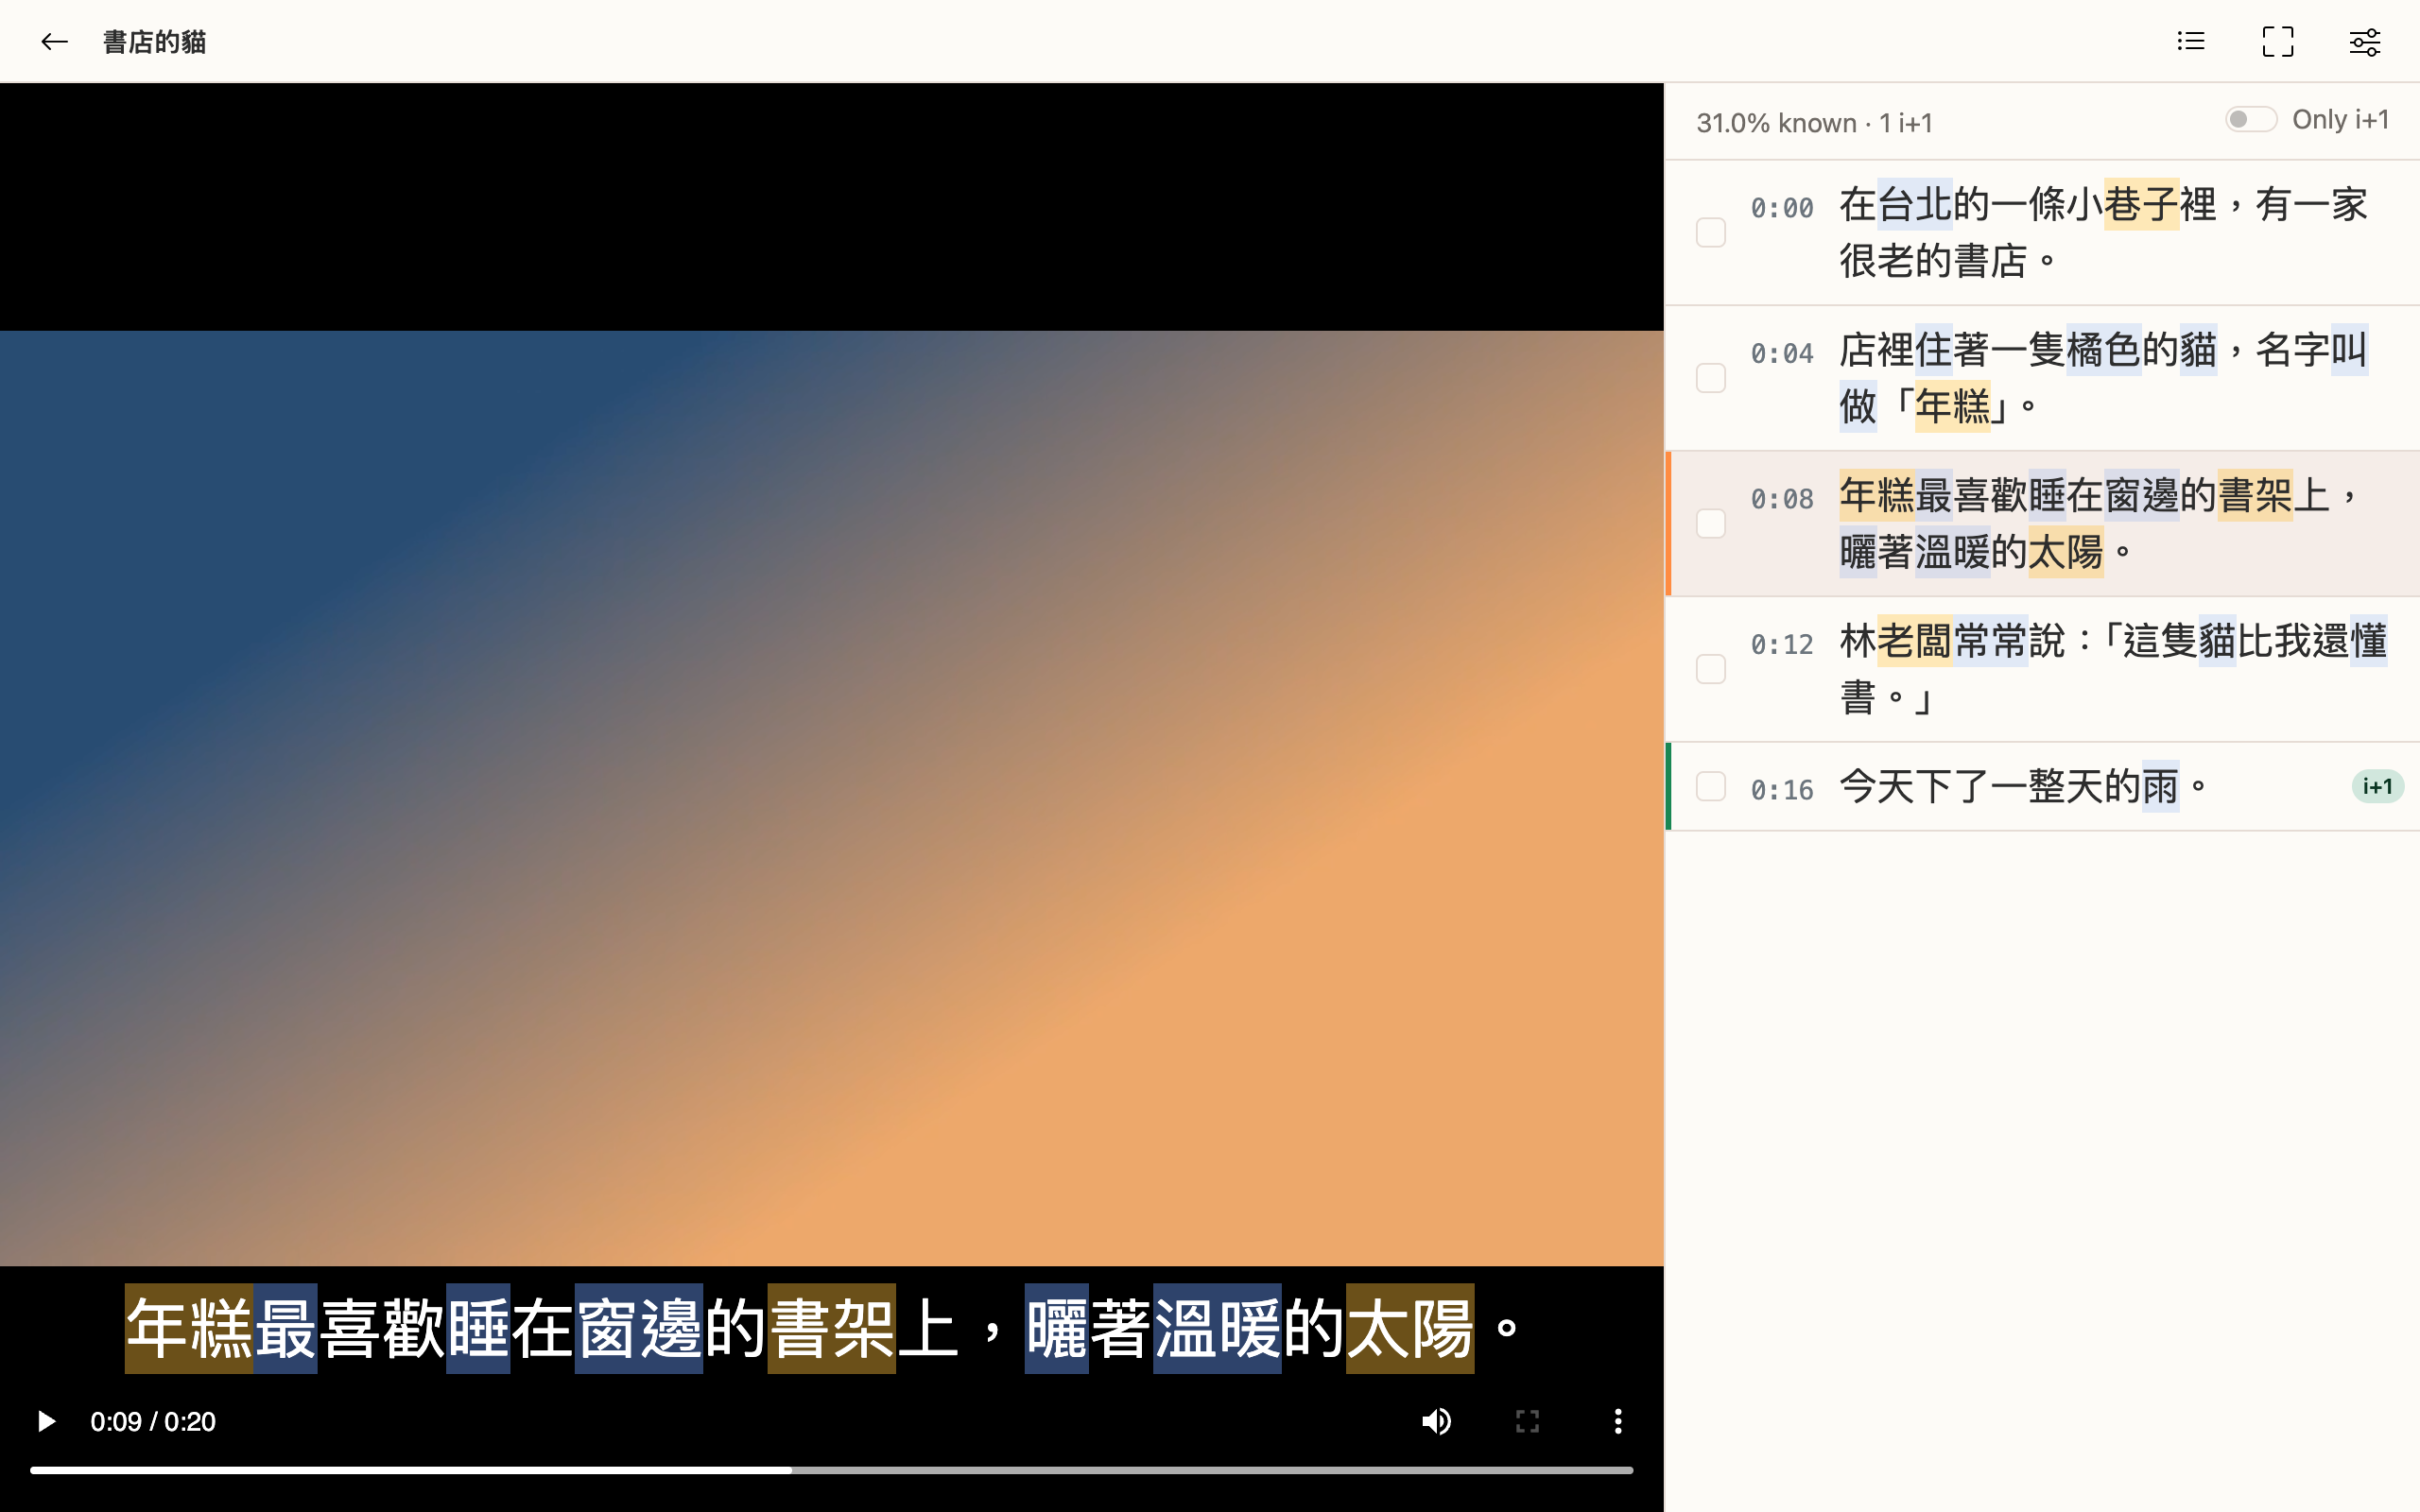This screenshot has height=1512, width=2420.
Task: Click 年糕 in the video subtitle
Action: coord(189,1328)
